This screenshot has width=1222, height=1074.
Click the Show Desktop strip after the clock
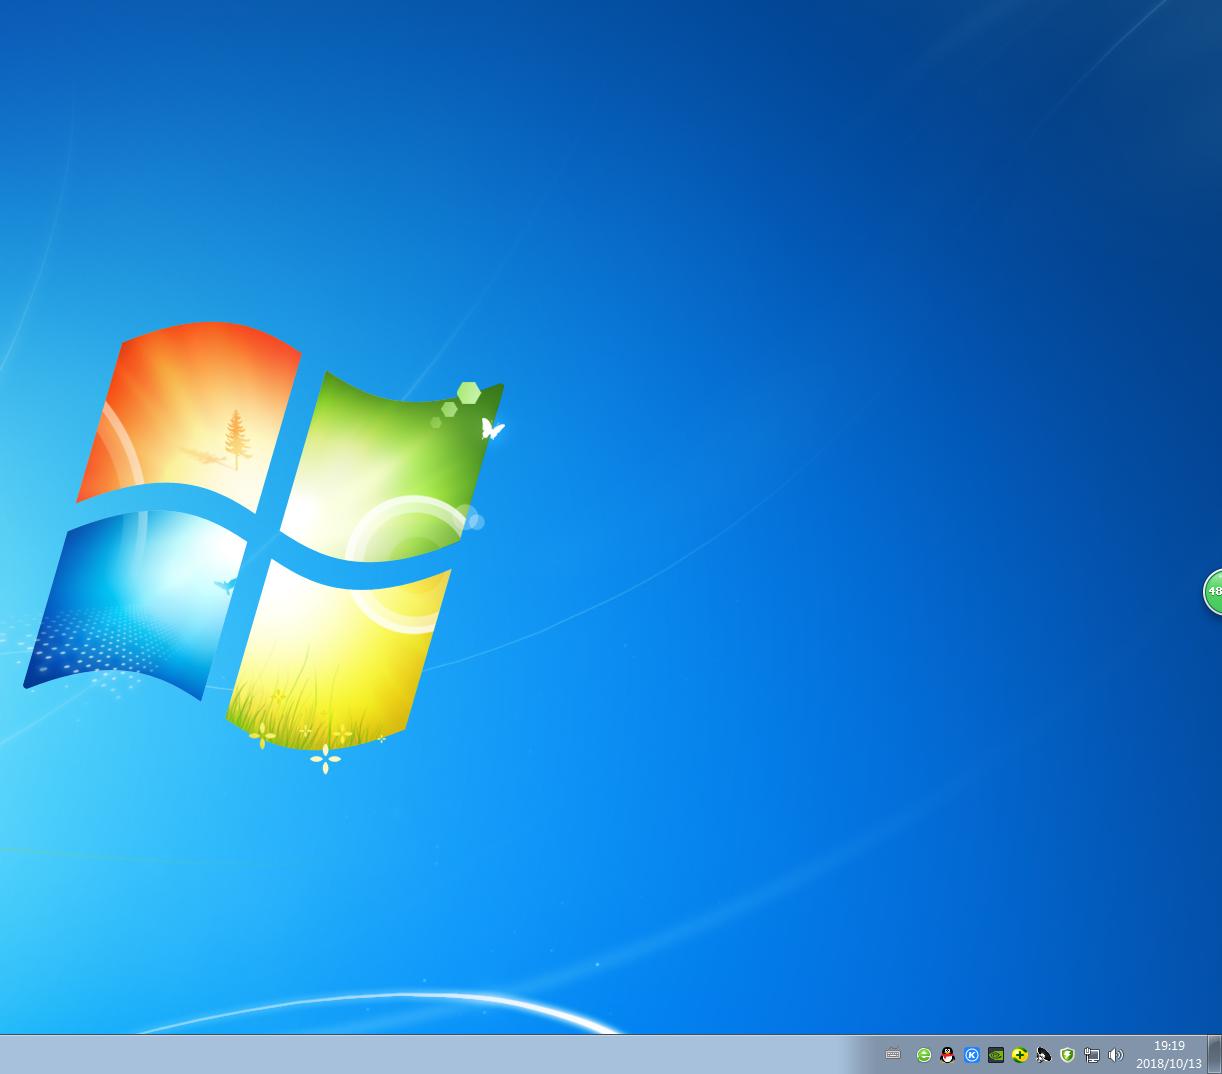(x=1215, y=1054)
